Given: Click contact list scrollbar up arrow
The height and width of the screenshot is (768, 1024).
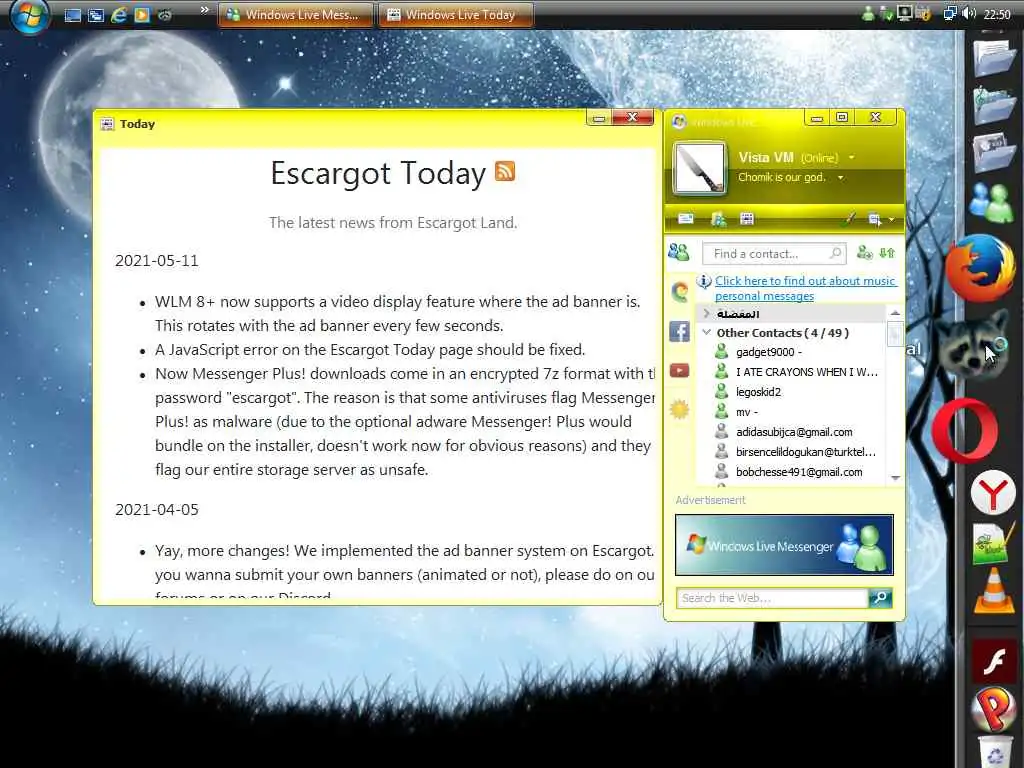Looking at the screenshot, I should click(x=895, y=313).
